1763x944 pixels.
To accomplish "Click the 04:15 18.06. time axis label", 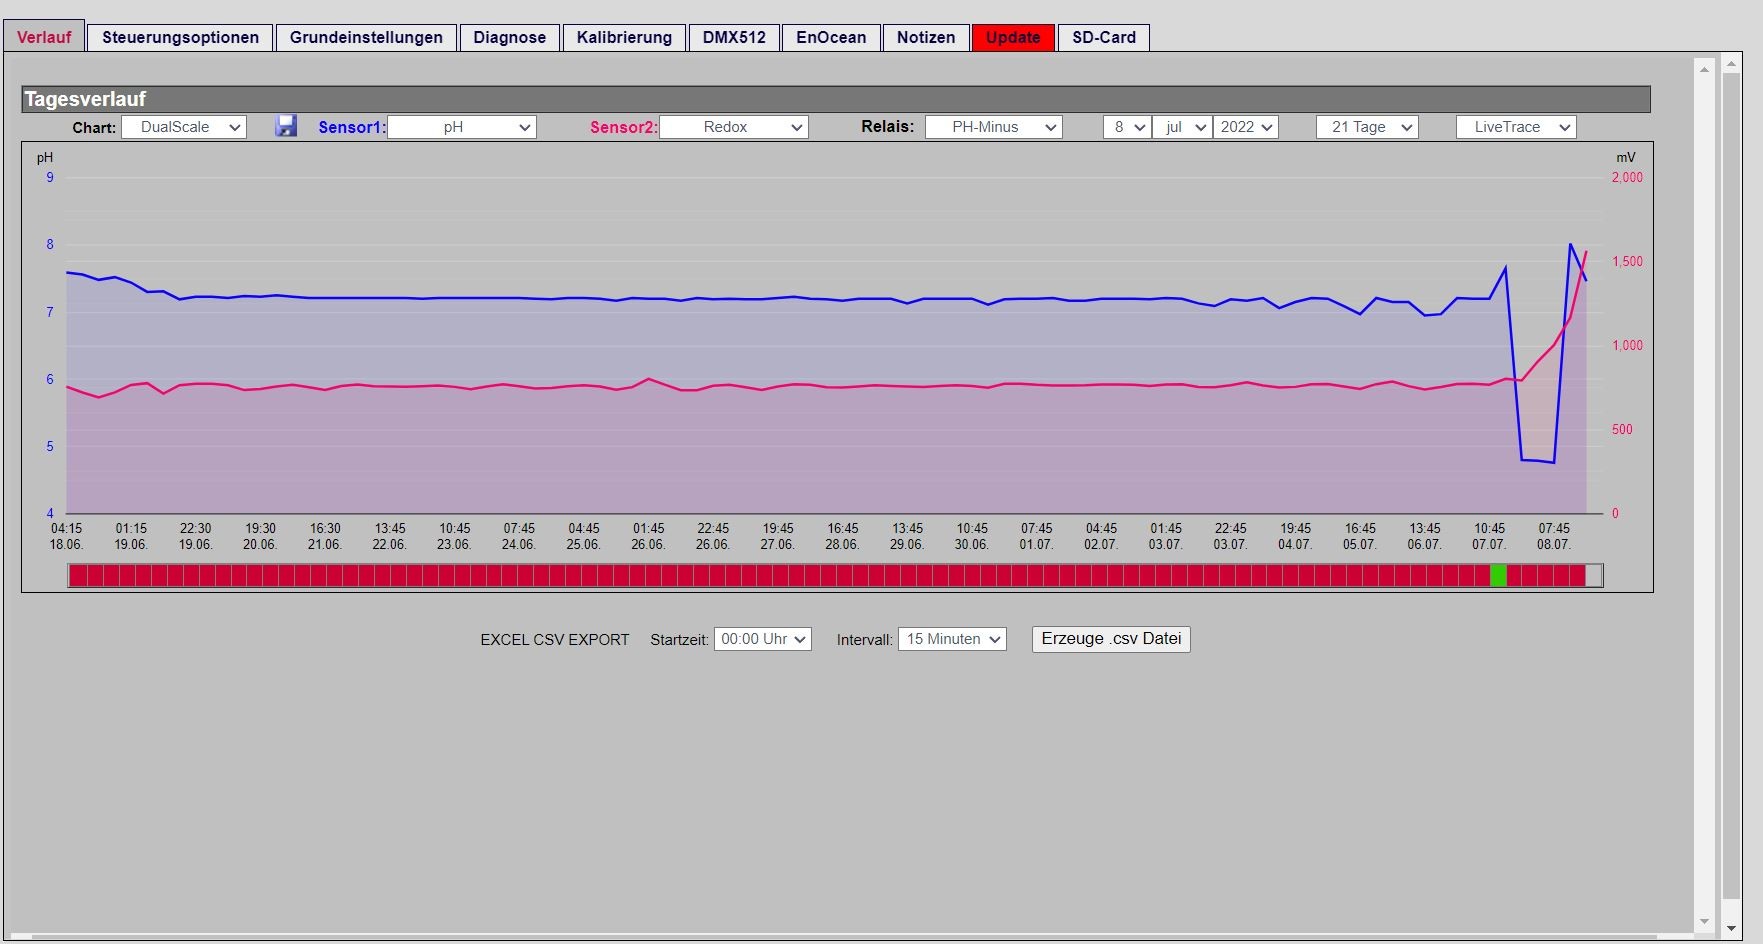I will (x=67, y=536).
